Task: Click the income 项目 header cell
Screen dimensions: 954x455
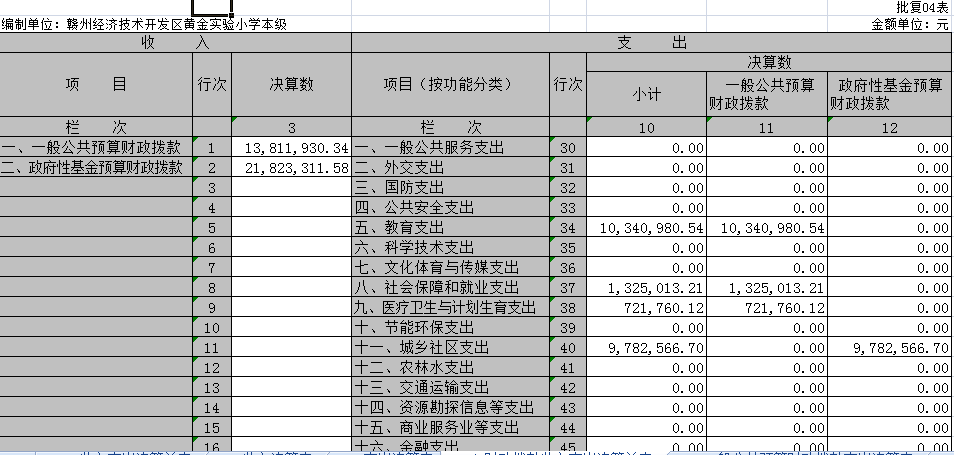Action: (x=96, y=85)
